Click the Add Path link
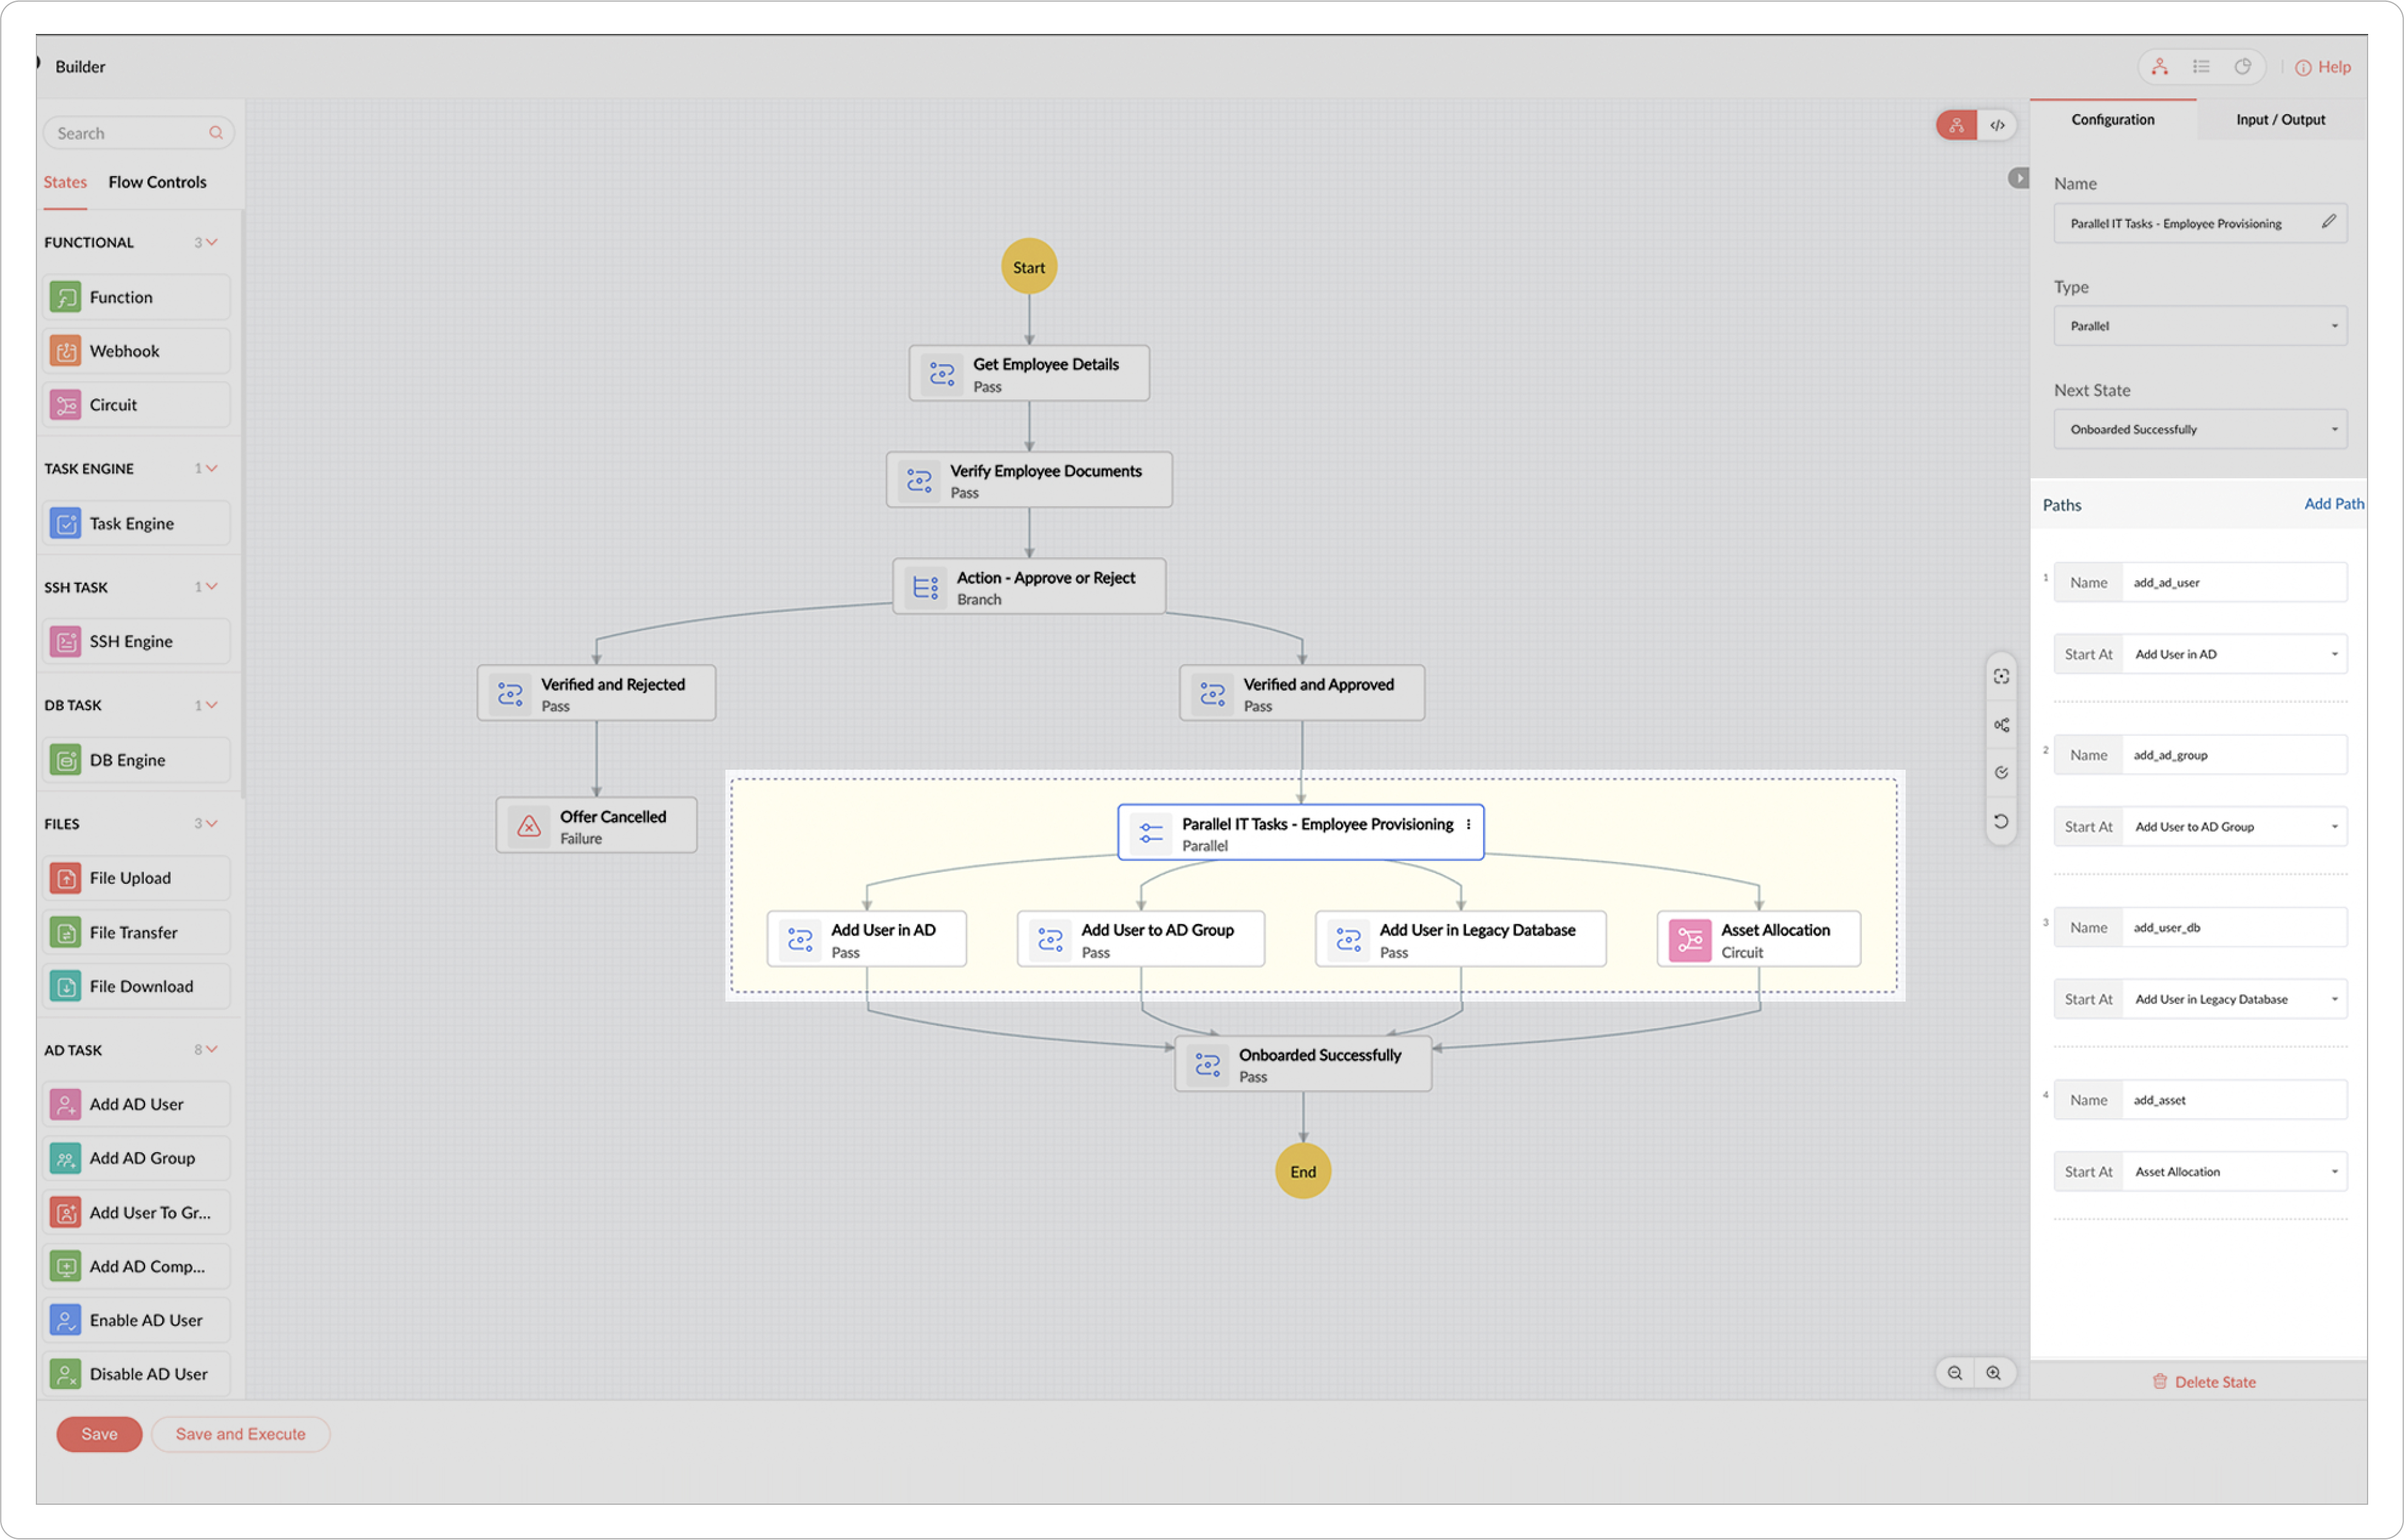Image resolution: width=2404 pixels, height=1540 pixels. pos(2333,504)
